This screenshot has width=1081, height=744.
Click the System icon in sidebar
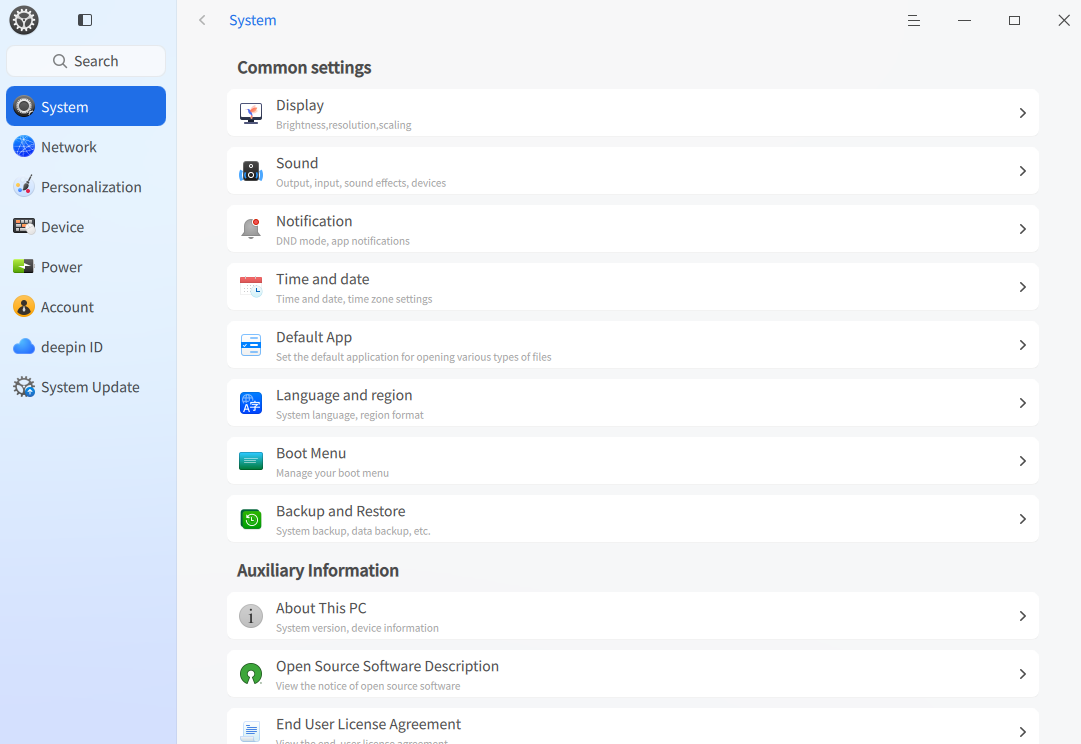[24, 106]
